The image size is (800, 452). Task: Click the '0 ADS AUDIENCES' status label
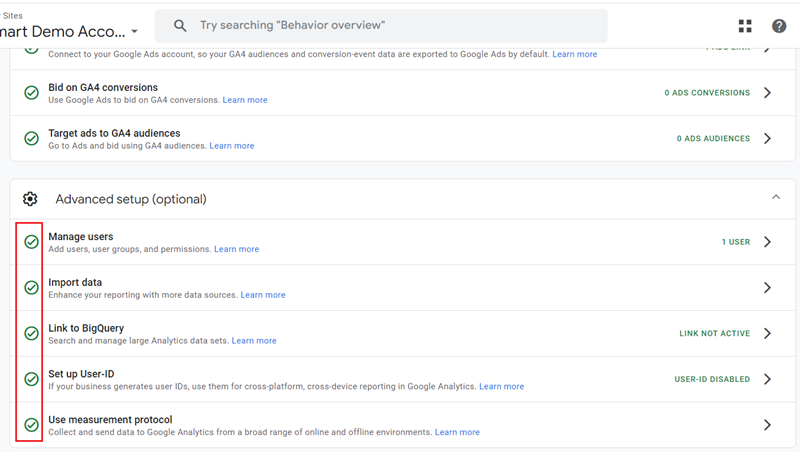[x=713, y=139]
